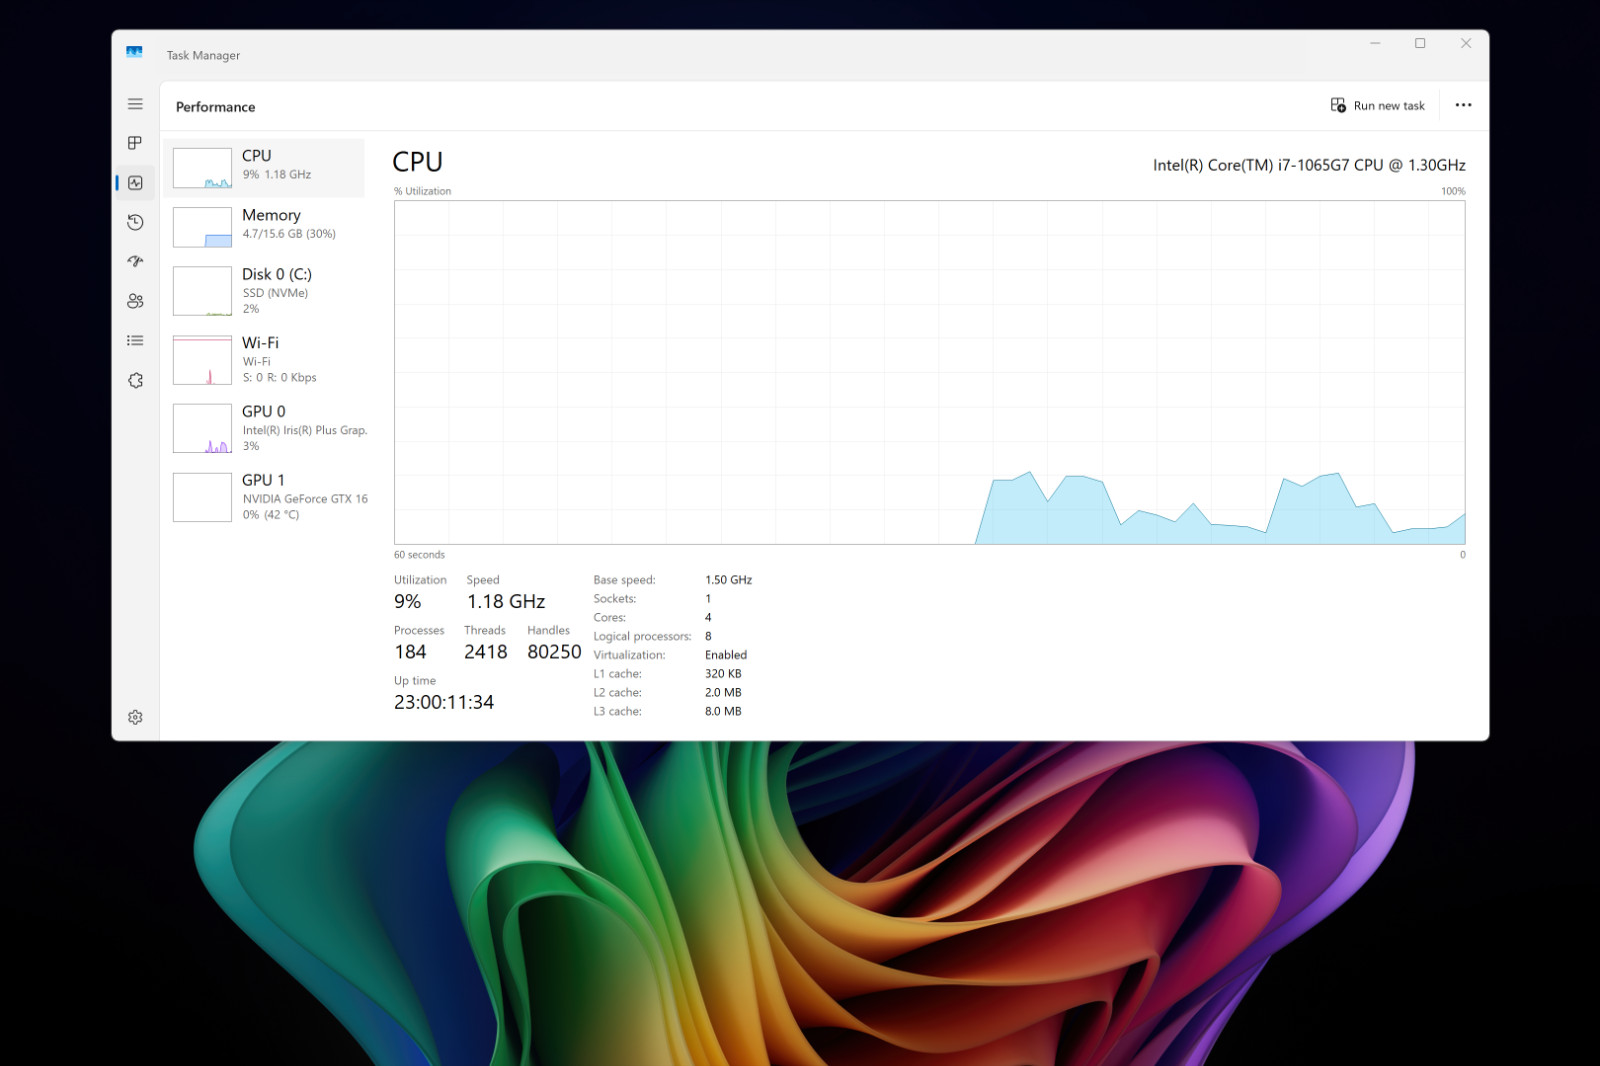Click the CPU mini graph thumbnail
This screenshot has width=1600, height=1066.
point(202,168)
